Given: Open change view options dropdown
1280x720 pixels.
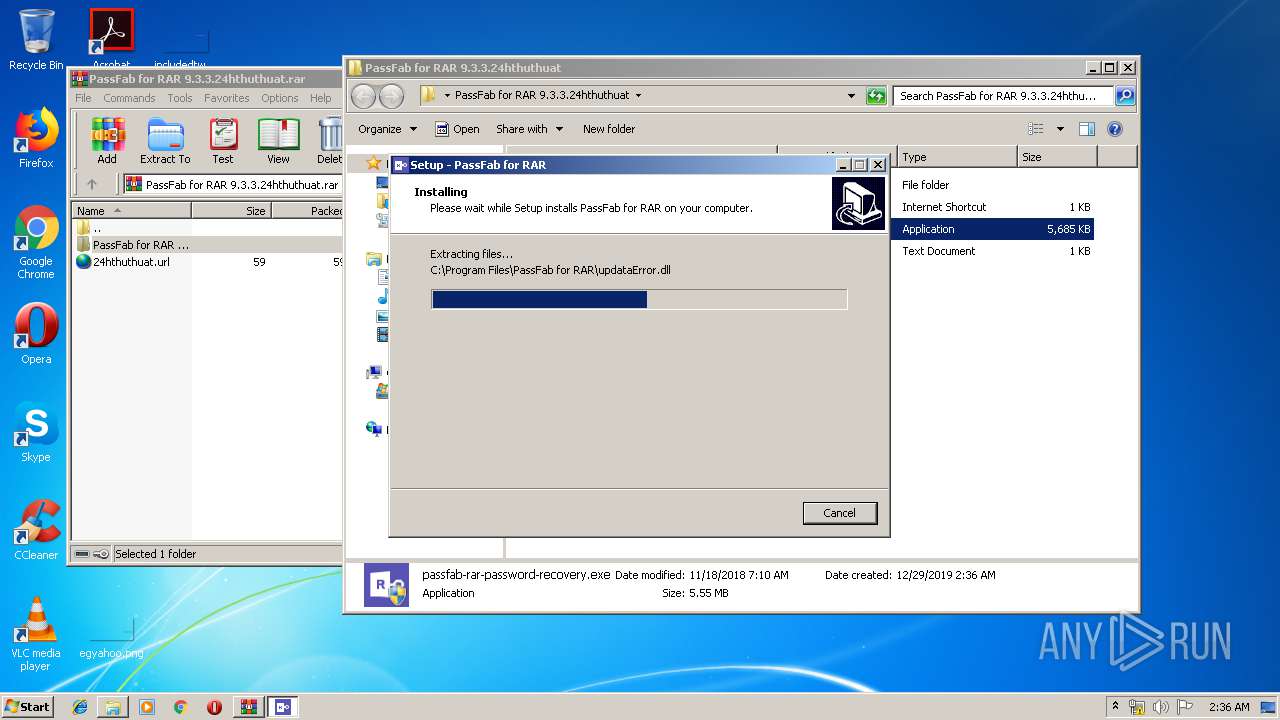Looking at the screenshot, I should (x=1060, y=129).
